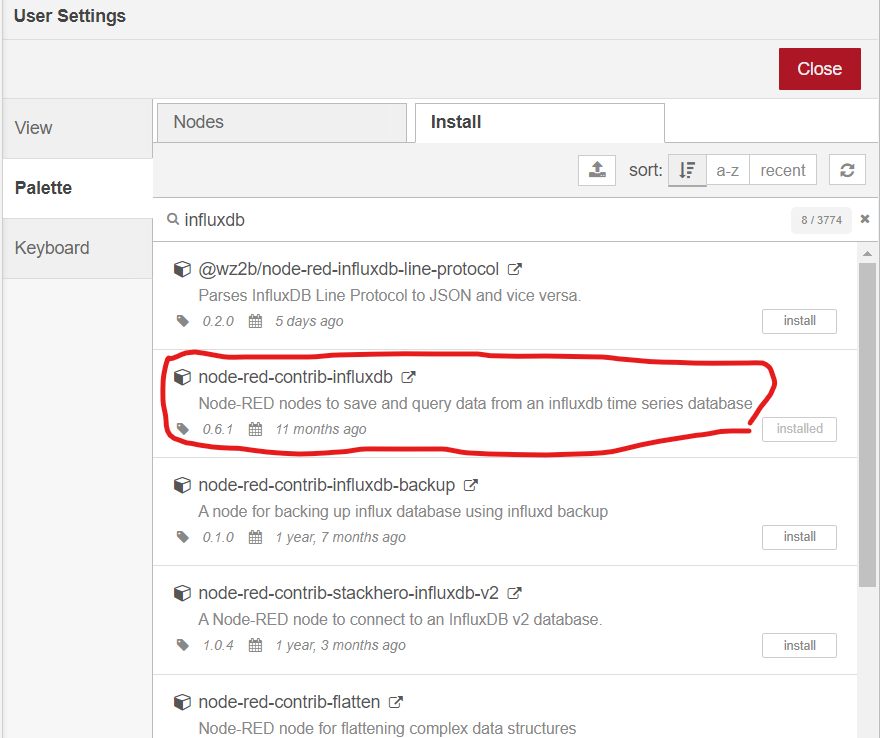
Task: Install node-red-contrib-influxdb-backup
Action: point(799,537)
